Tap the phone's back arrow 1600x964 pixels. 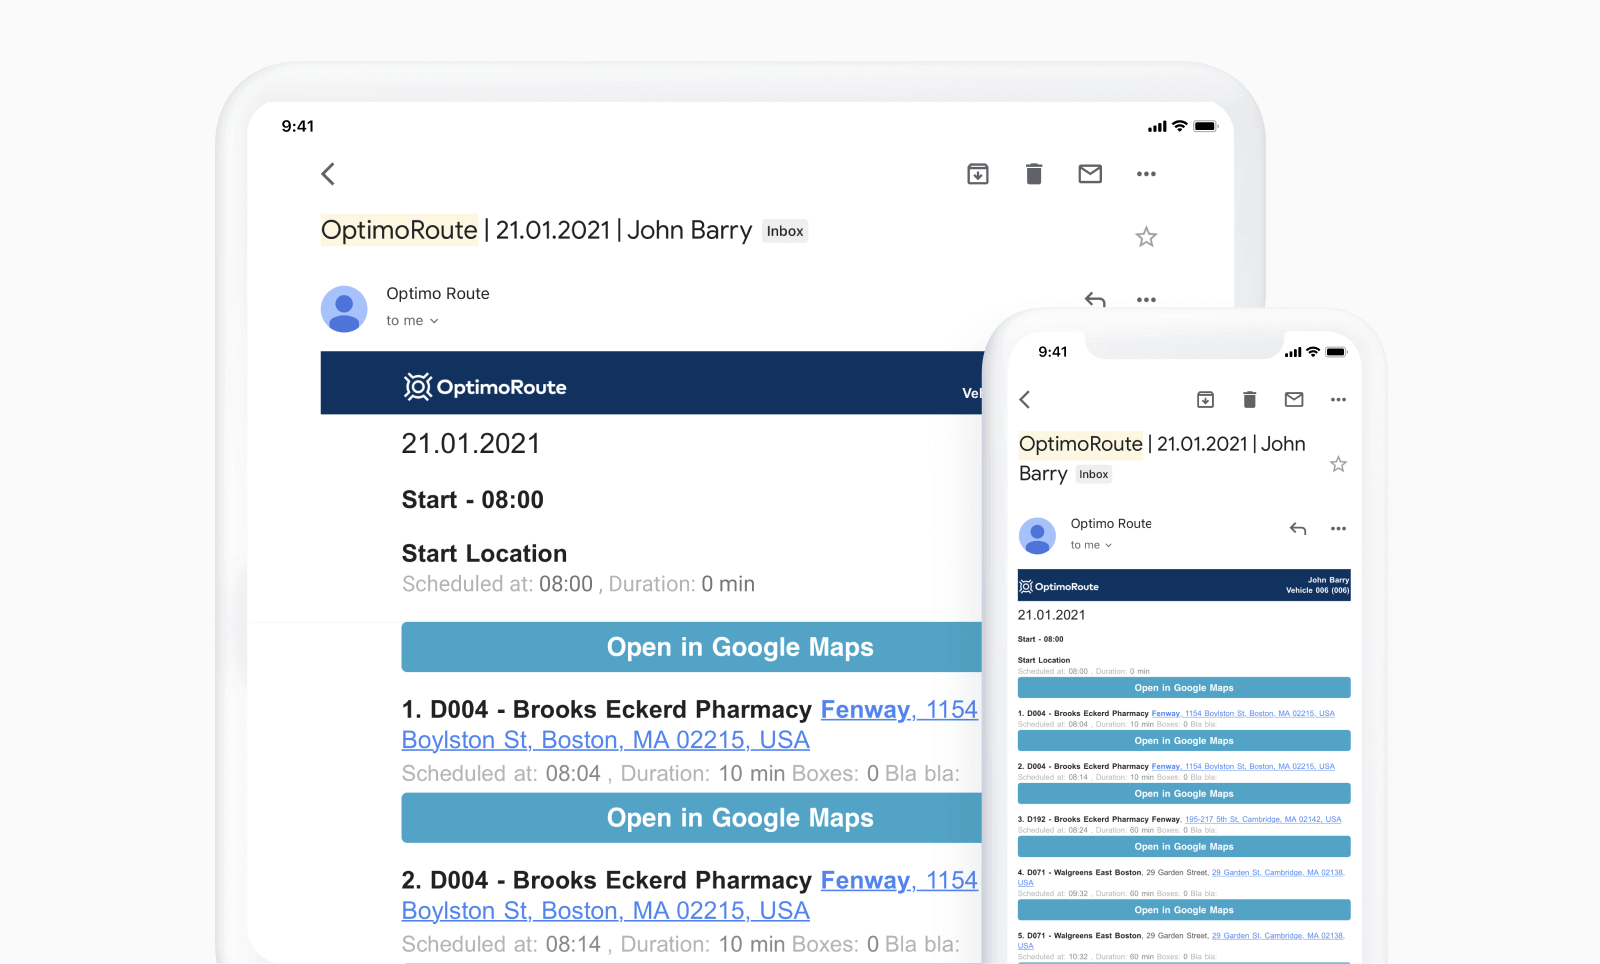pos(1025,400)
